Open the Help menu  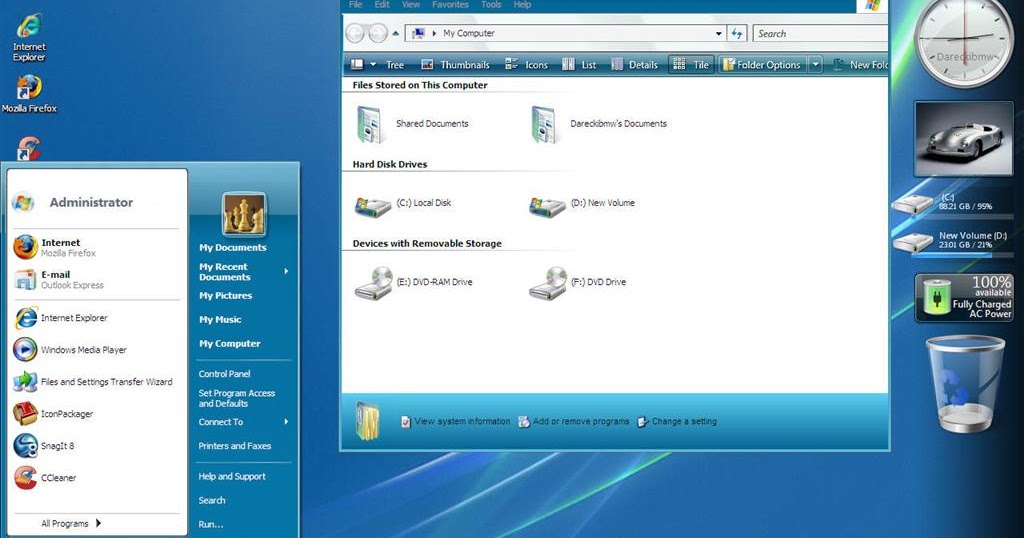coord(522,5)
